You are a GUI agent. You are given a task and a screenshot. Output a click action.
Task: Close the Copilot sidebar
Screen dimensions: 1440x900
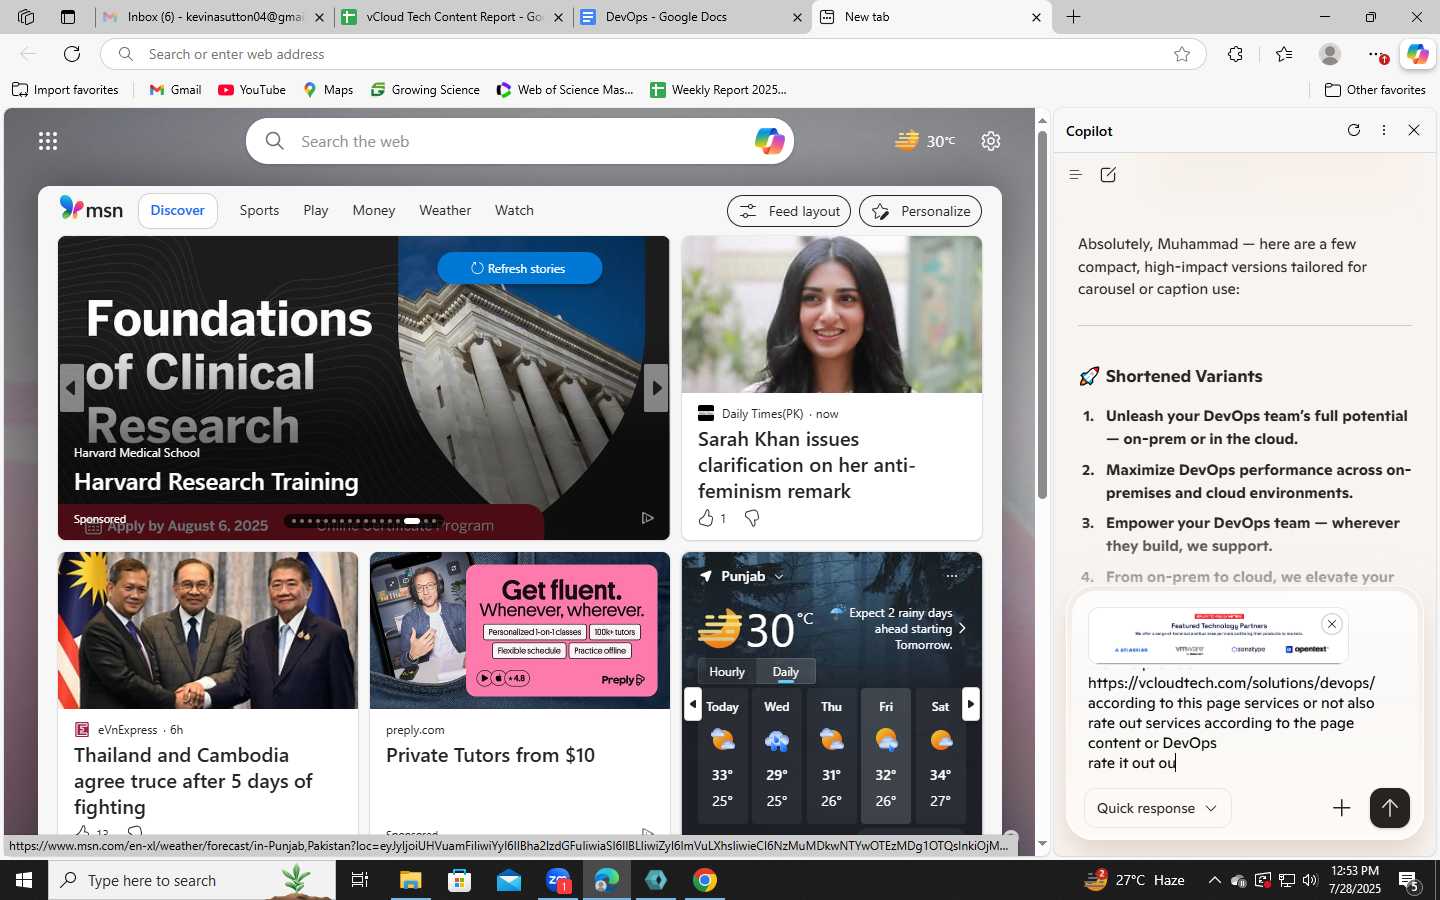pos(1414,130)
